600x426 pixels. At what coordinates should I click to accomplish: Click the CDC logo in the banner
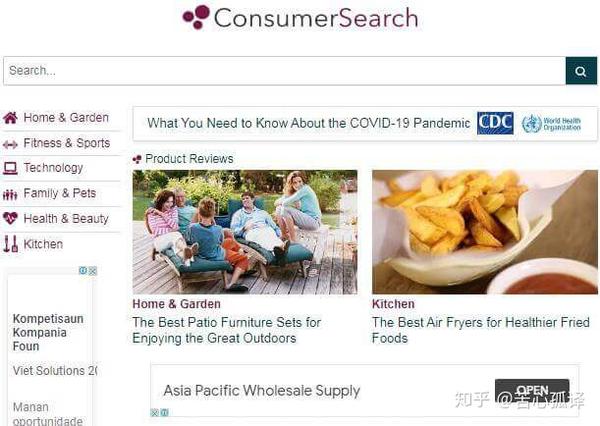(495, 123)
